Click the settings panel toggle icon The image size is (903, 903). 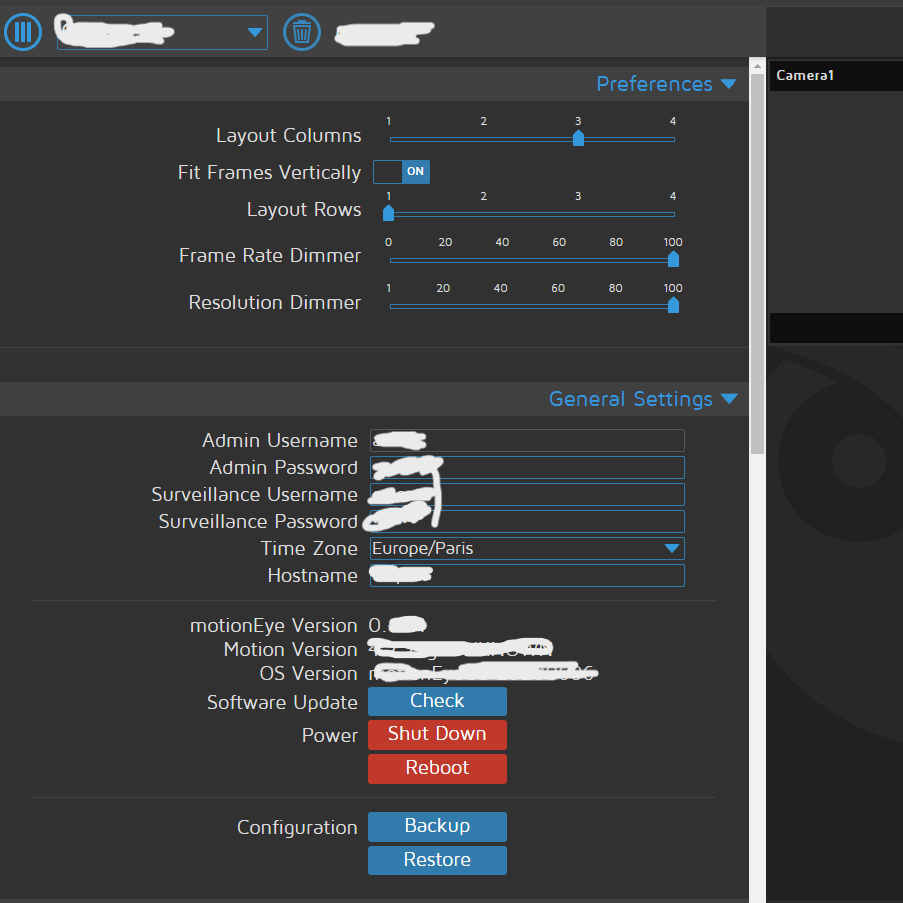point(23,32)
